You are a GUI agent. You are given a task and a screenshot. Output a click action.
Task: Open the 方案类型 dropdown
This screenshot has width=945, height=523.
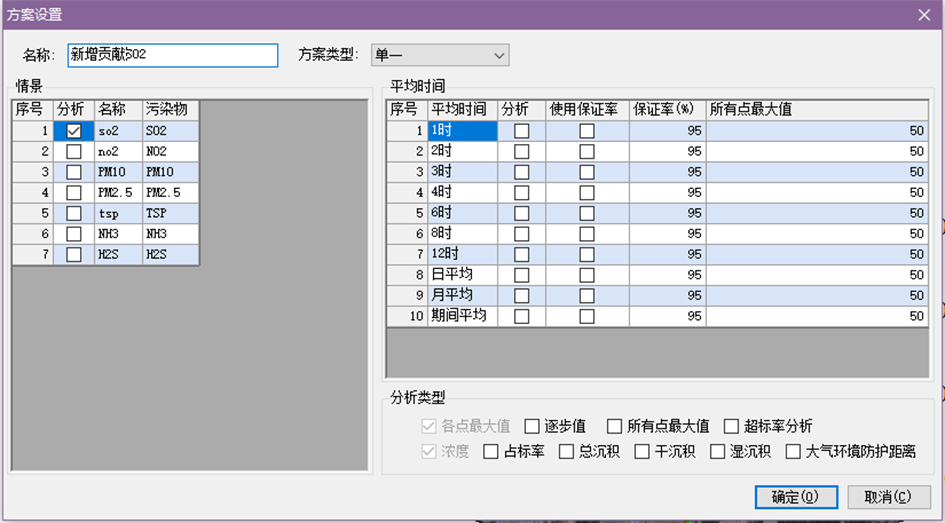(439, 55)
